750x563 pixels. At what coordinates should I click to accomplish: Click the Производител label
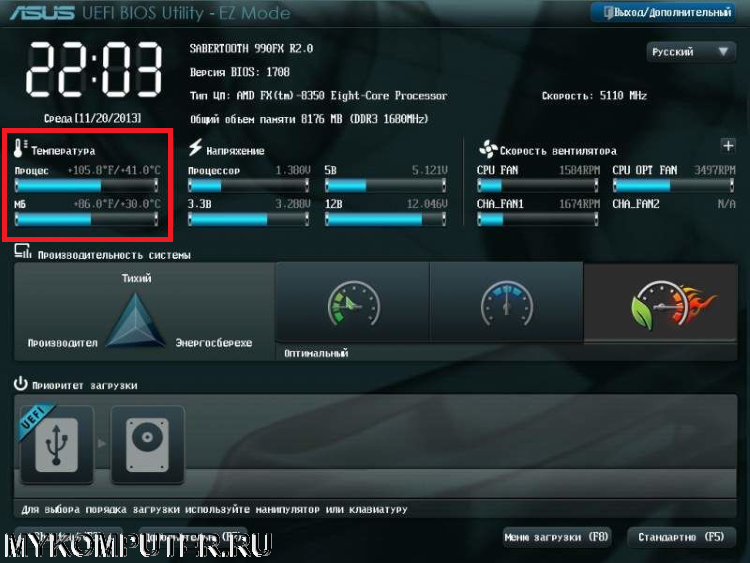click(63, 342)
